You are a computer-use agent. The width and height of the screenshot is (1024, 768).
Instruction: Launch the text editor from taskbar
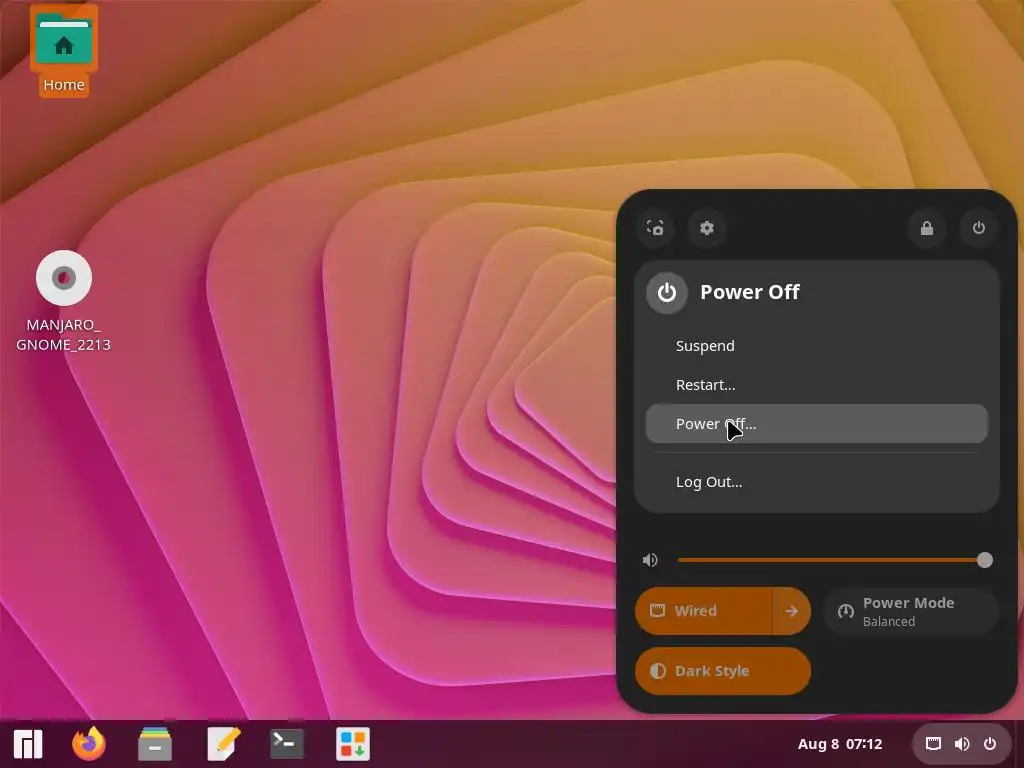[223, 744]
